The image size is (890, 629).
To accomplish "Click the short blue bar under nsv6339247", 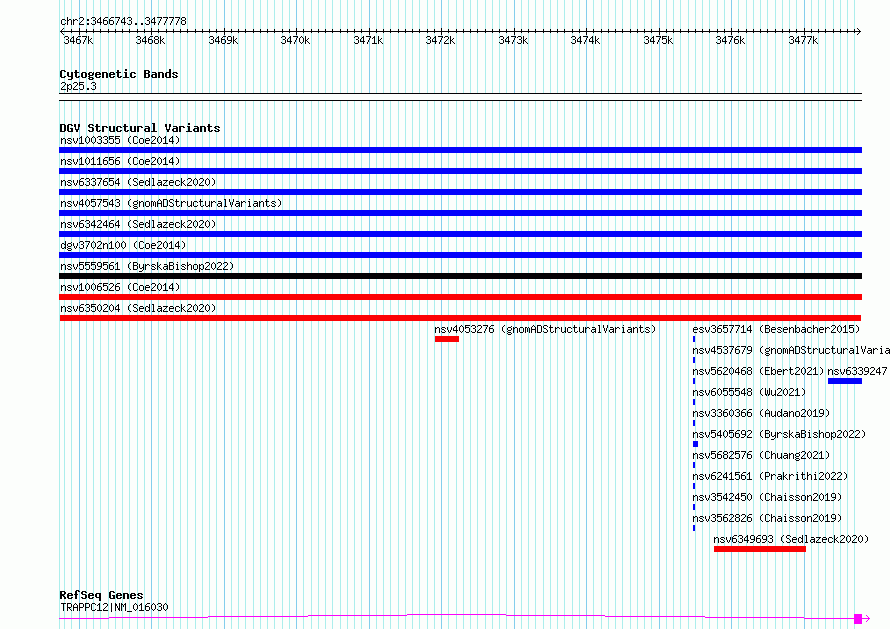I will [845, 381].
